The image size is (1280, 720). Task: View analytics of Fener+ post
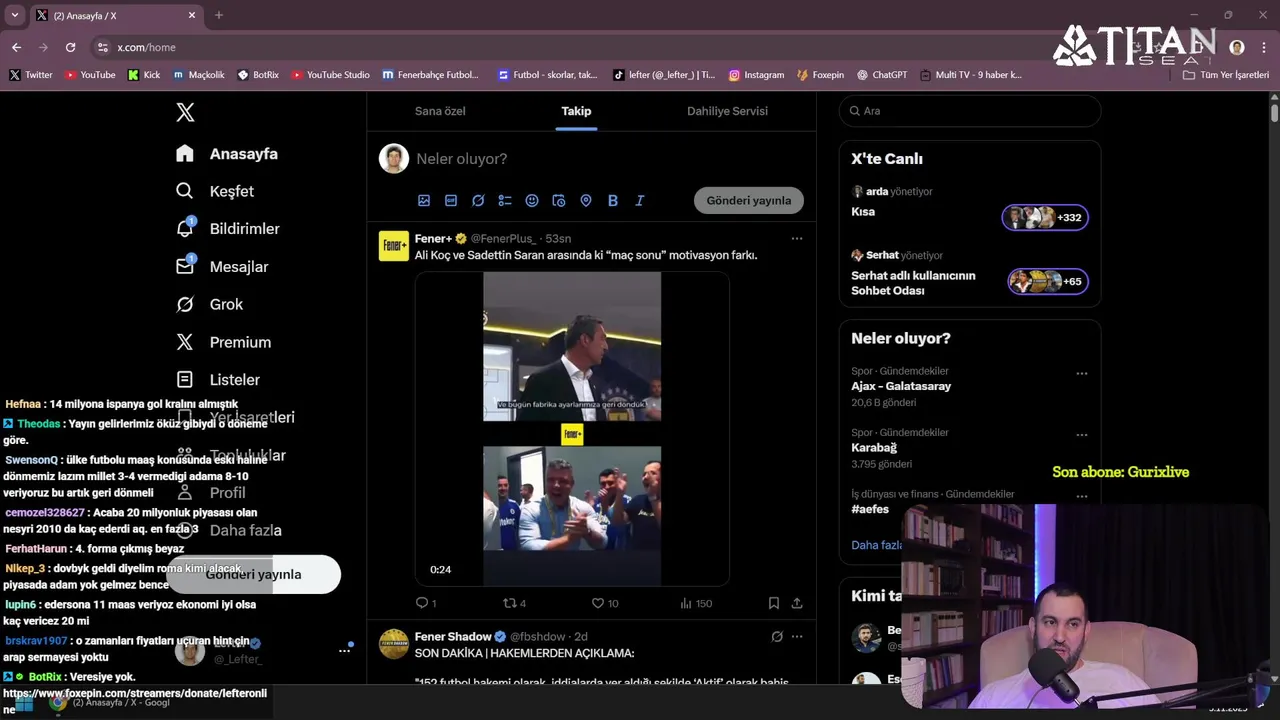[696, 603]
